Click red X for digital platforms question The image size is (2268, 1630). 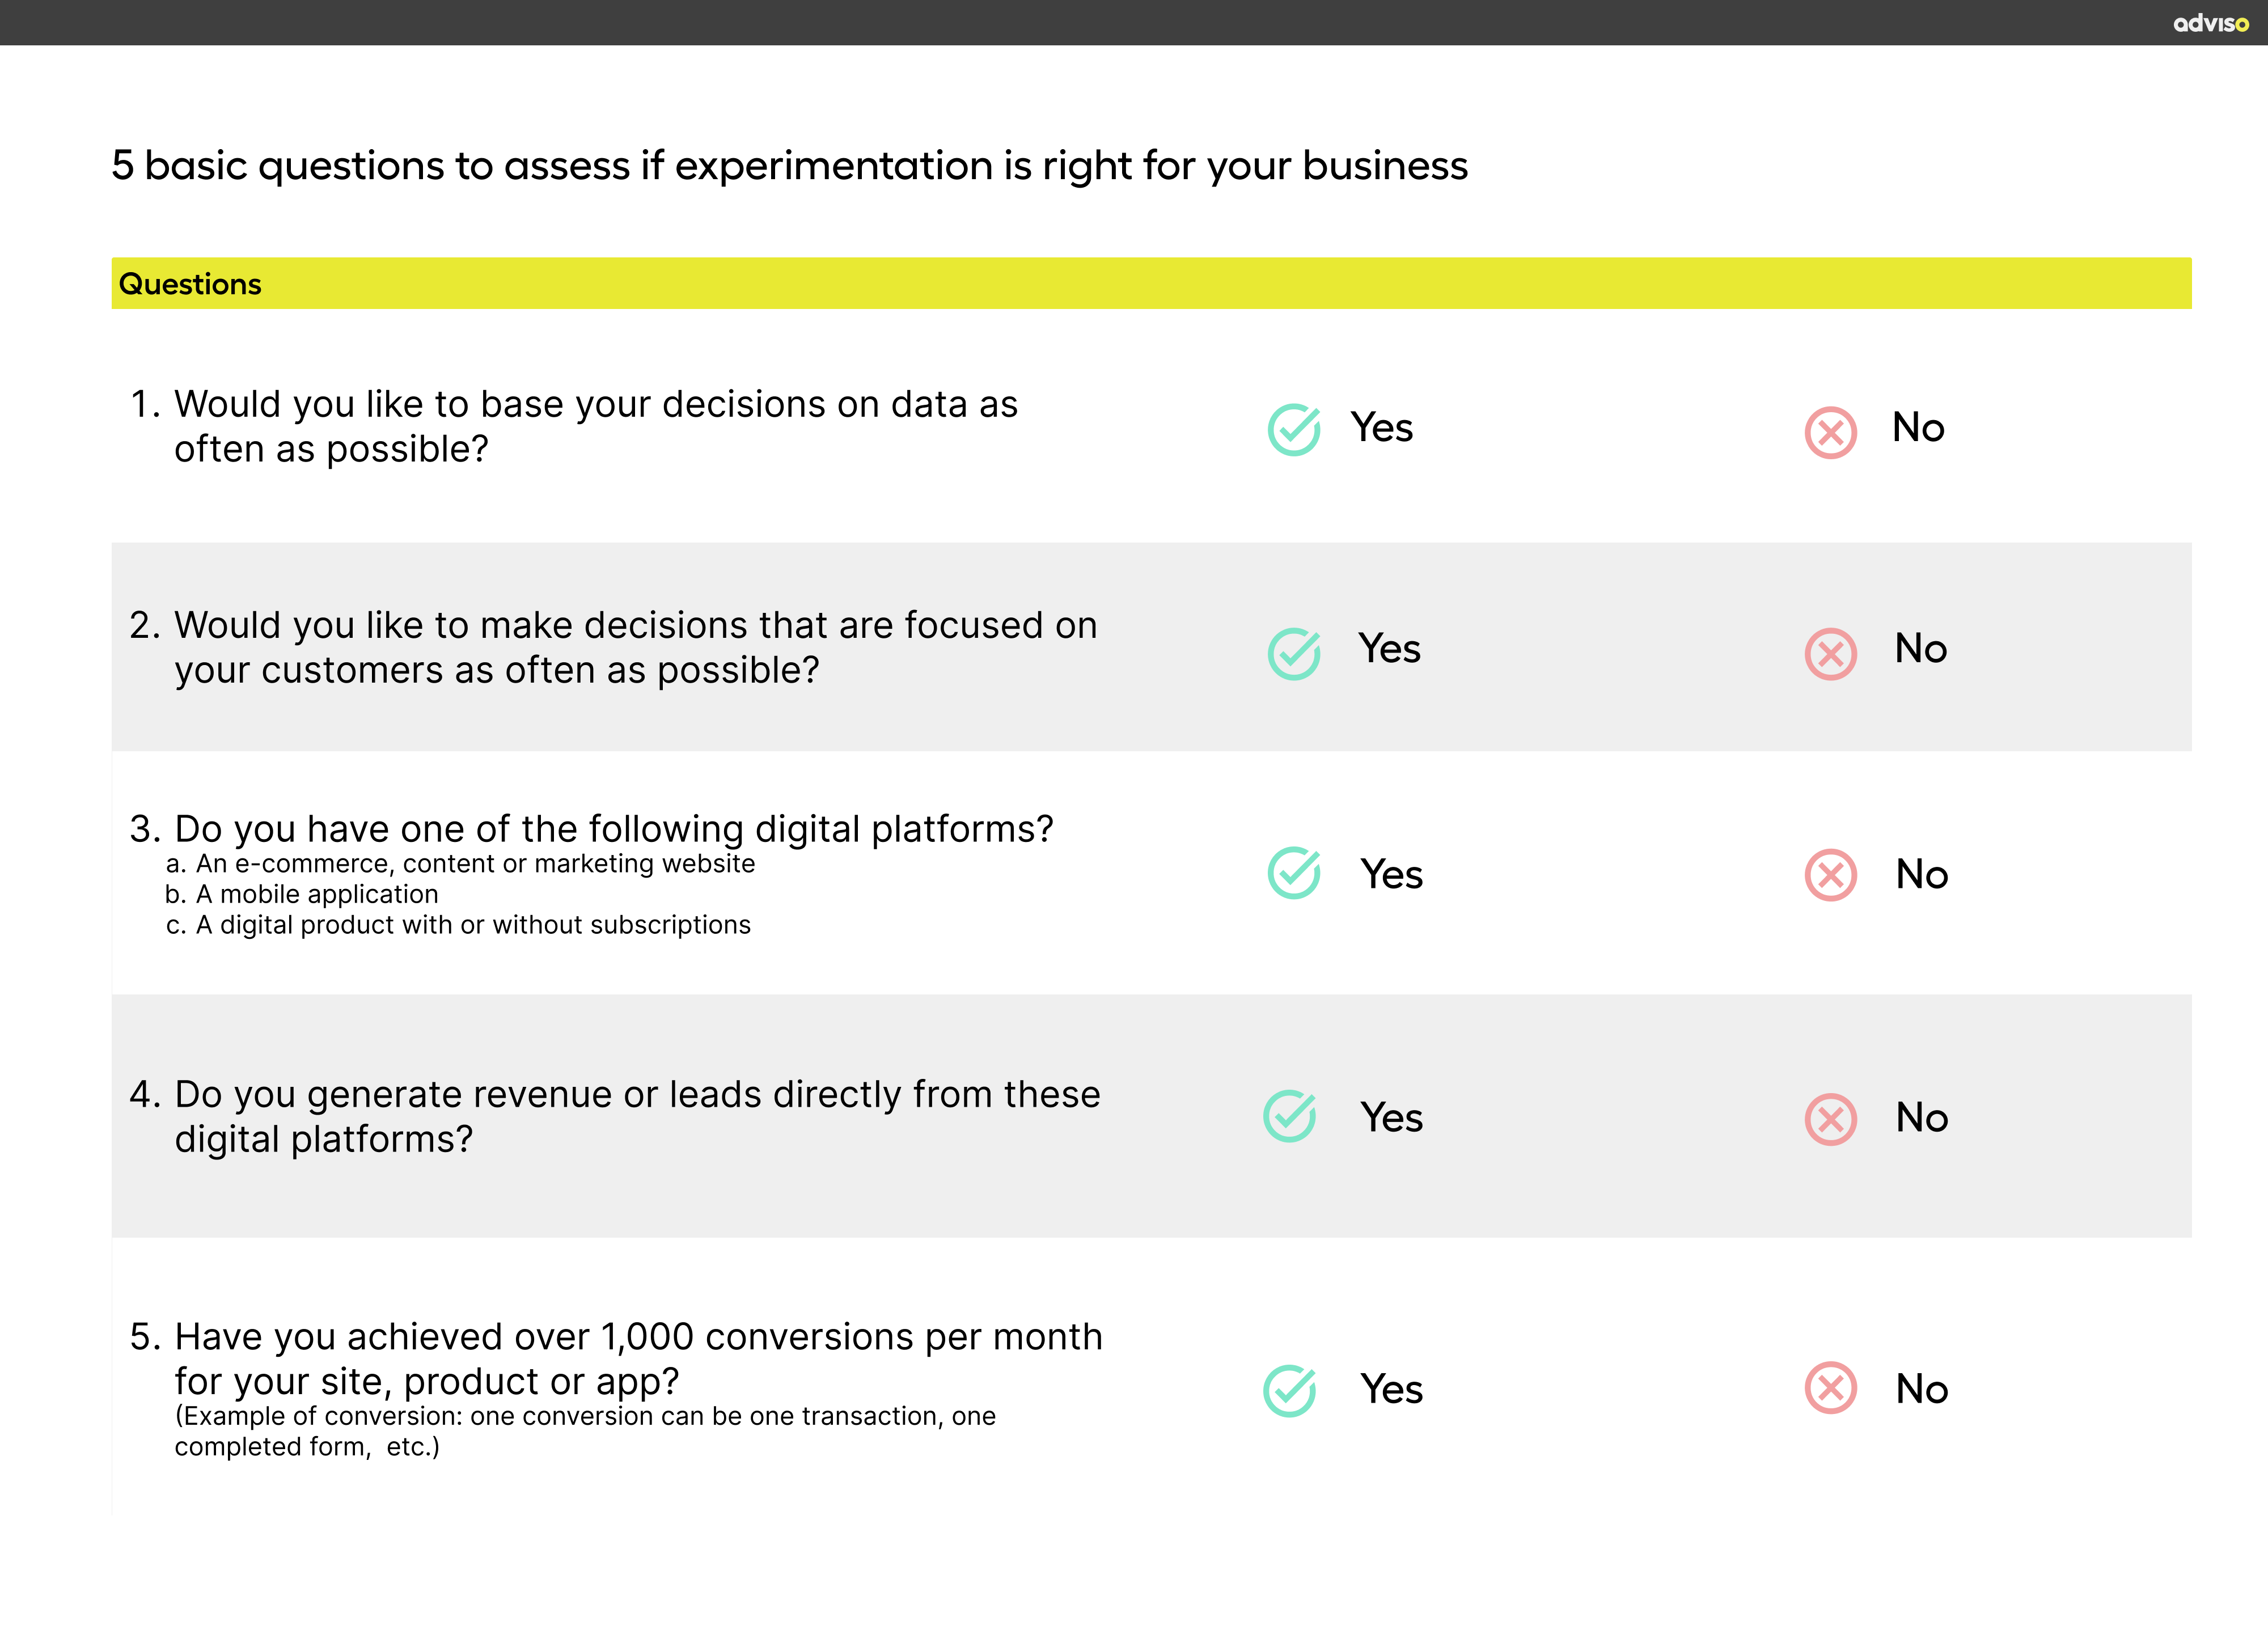(x=1830, y=875)
